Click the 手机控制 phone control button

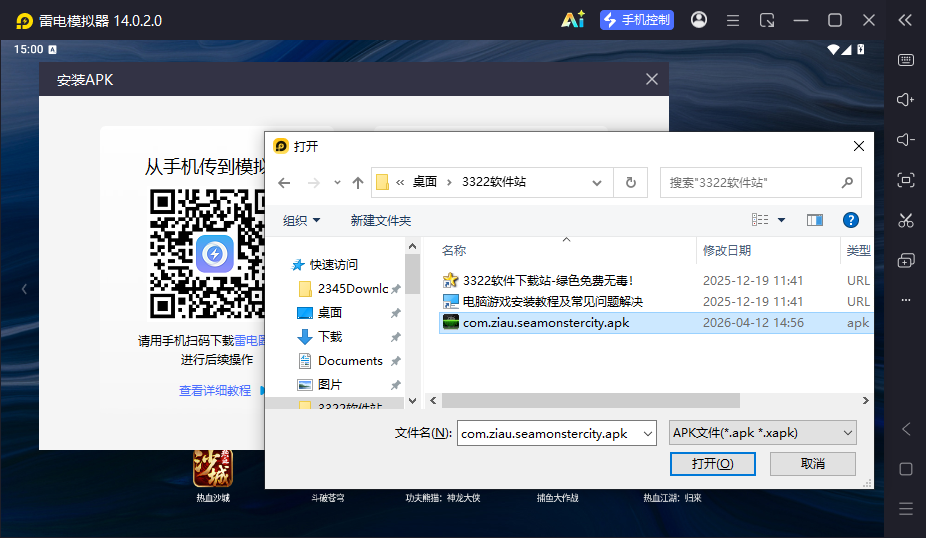click(x=637, y=20)
